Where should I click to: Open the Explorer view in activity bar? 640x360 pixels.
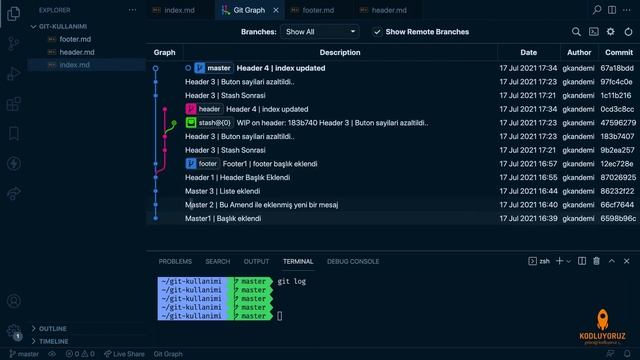tap(13, 13)
